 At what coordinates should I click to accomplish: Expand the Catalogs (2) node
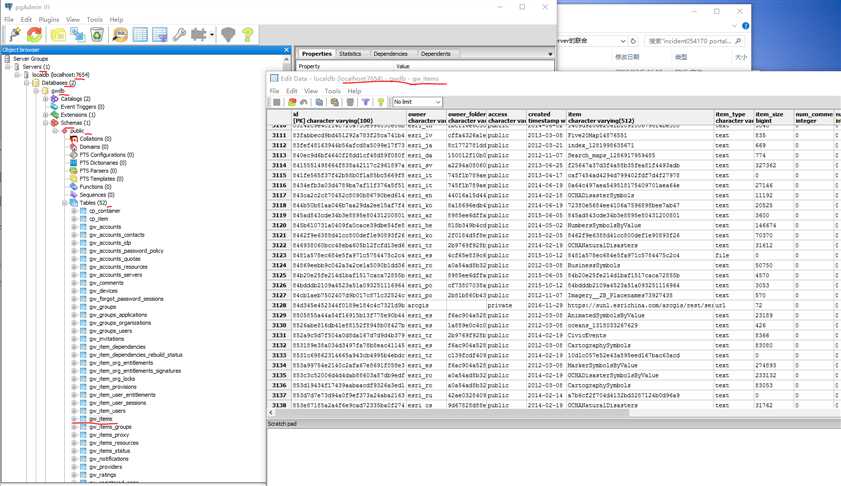[46, 99]
